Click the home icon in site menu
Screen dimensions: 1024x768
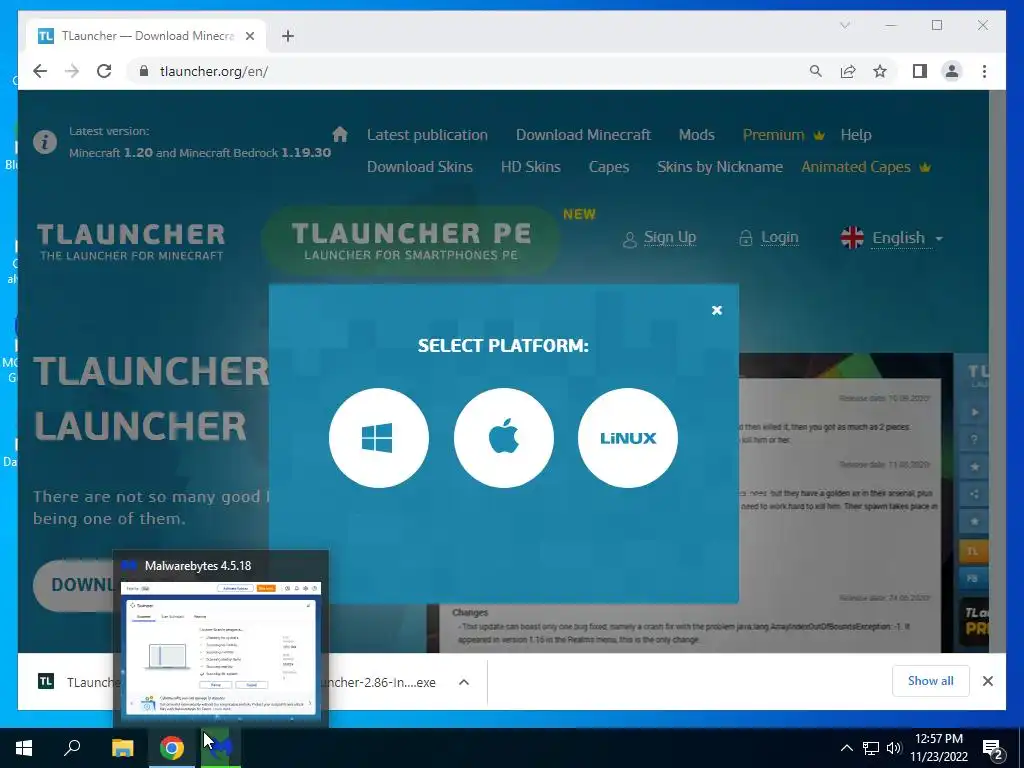pos(340,134)
